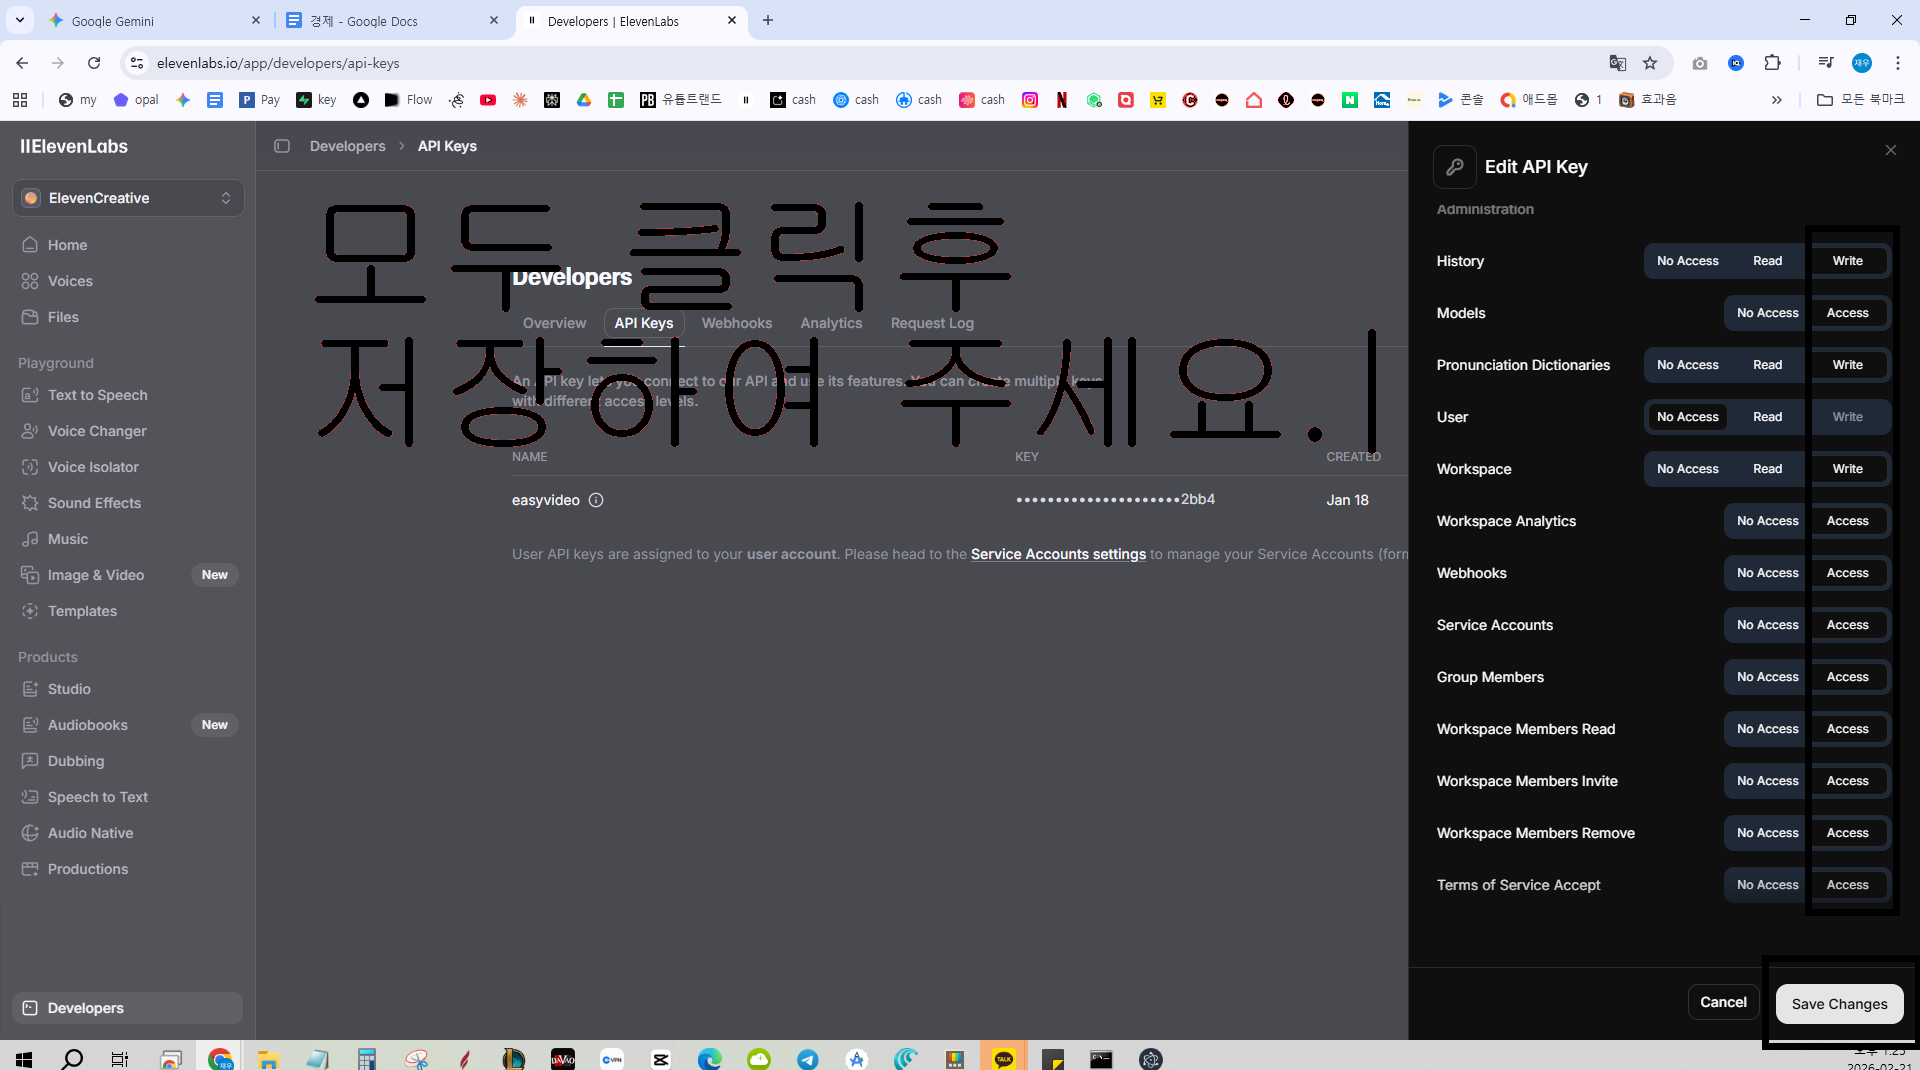Screen dimensions: 1920x1070
Task: Expand the ElevenCreative workspace switcher
Action: 128,198
